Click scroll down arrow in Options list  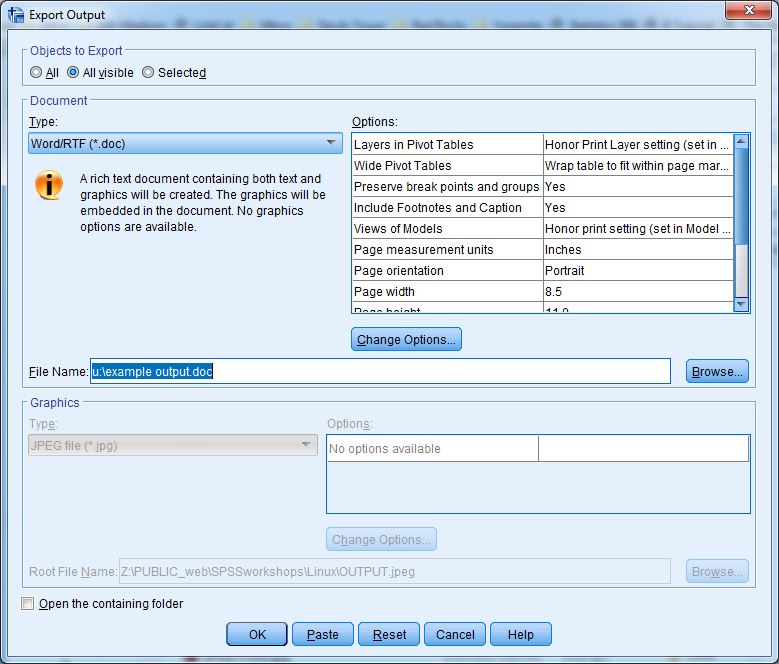[x=741, y=304]
